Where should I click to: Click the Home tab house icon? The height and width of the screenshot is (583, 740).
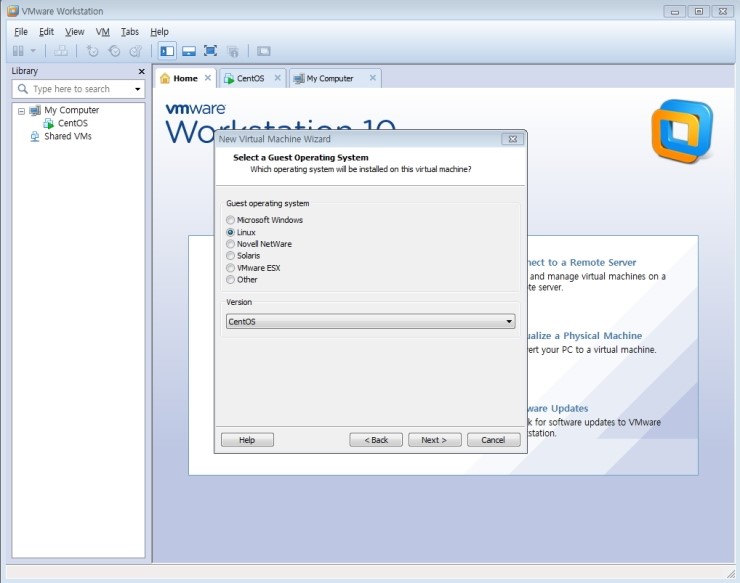(x=165, y=78)
